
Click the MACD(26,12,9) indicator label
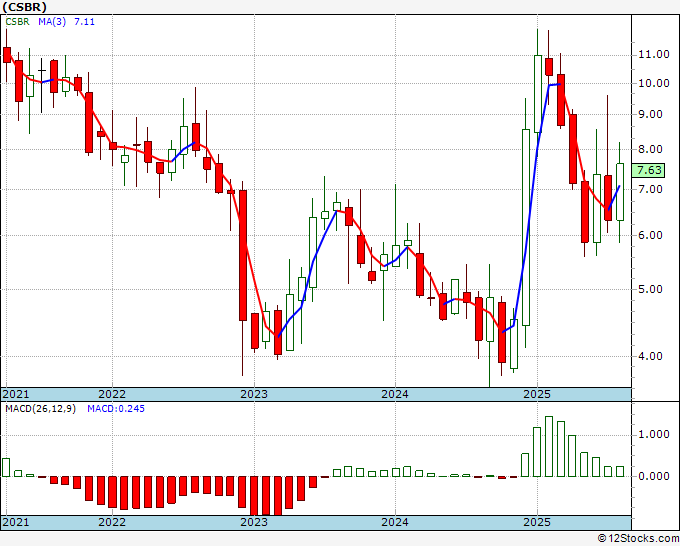pos(40,409)
